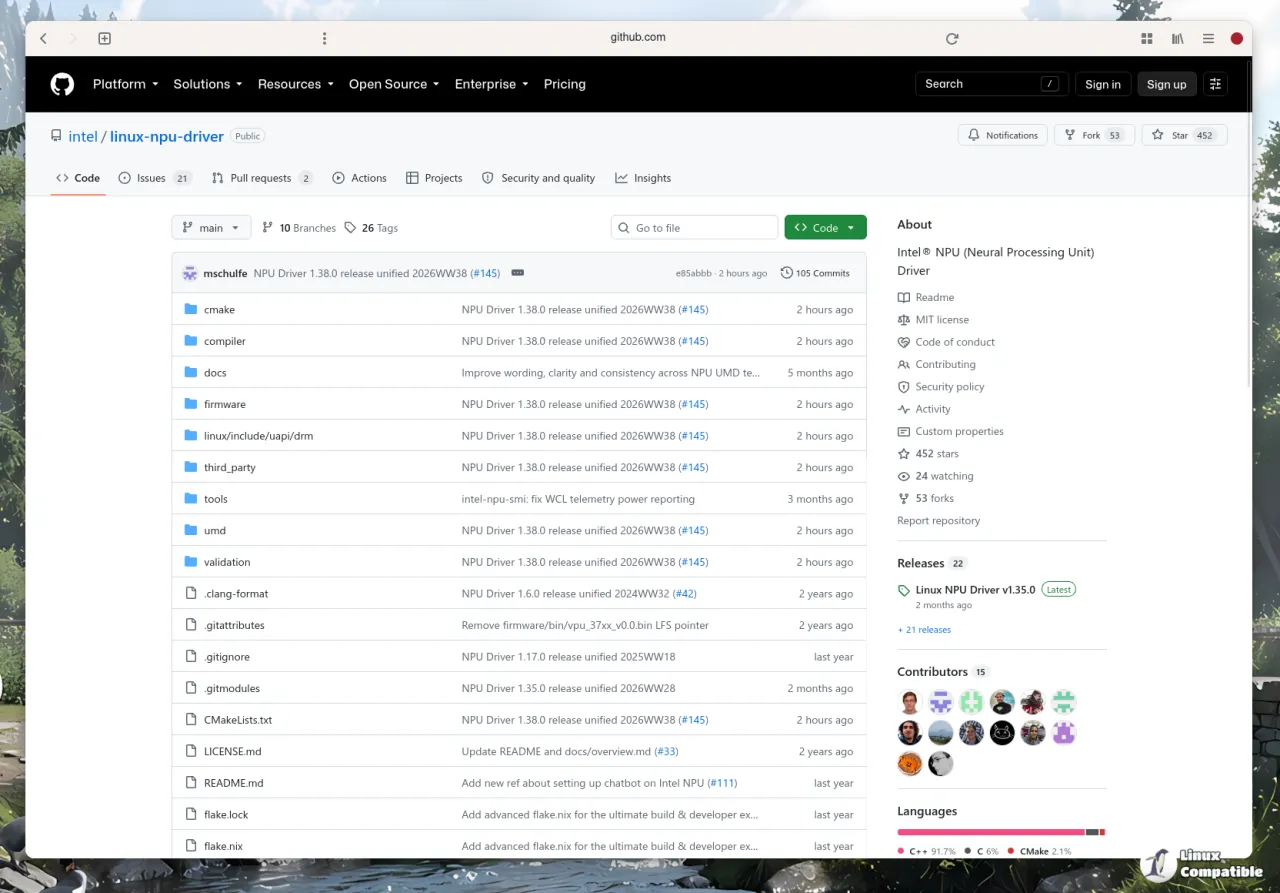The image size is (1280, 893).
Task: Expand the Resources menu
Action: click(295, 84)
